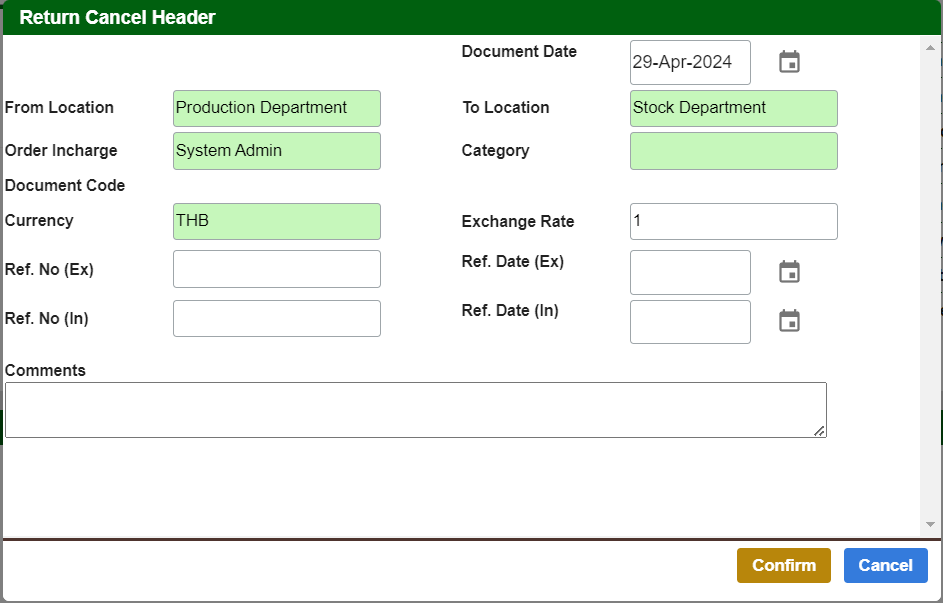Click the Currency field showing THB
Screen dimensions: 943x603
[276, 221]
